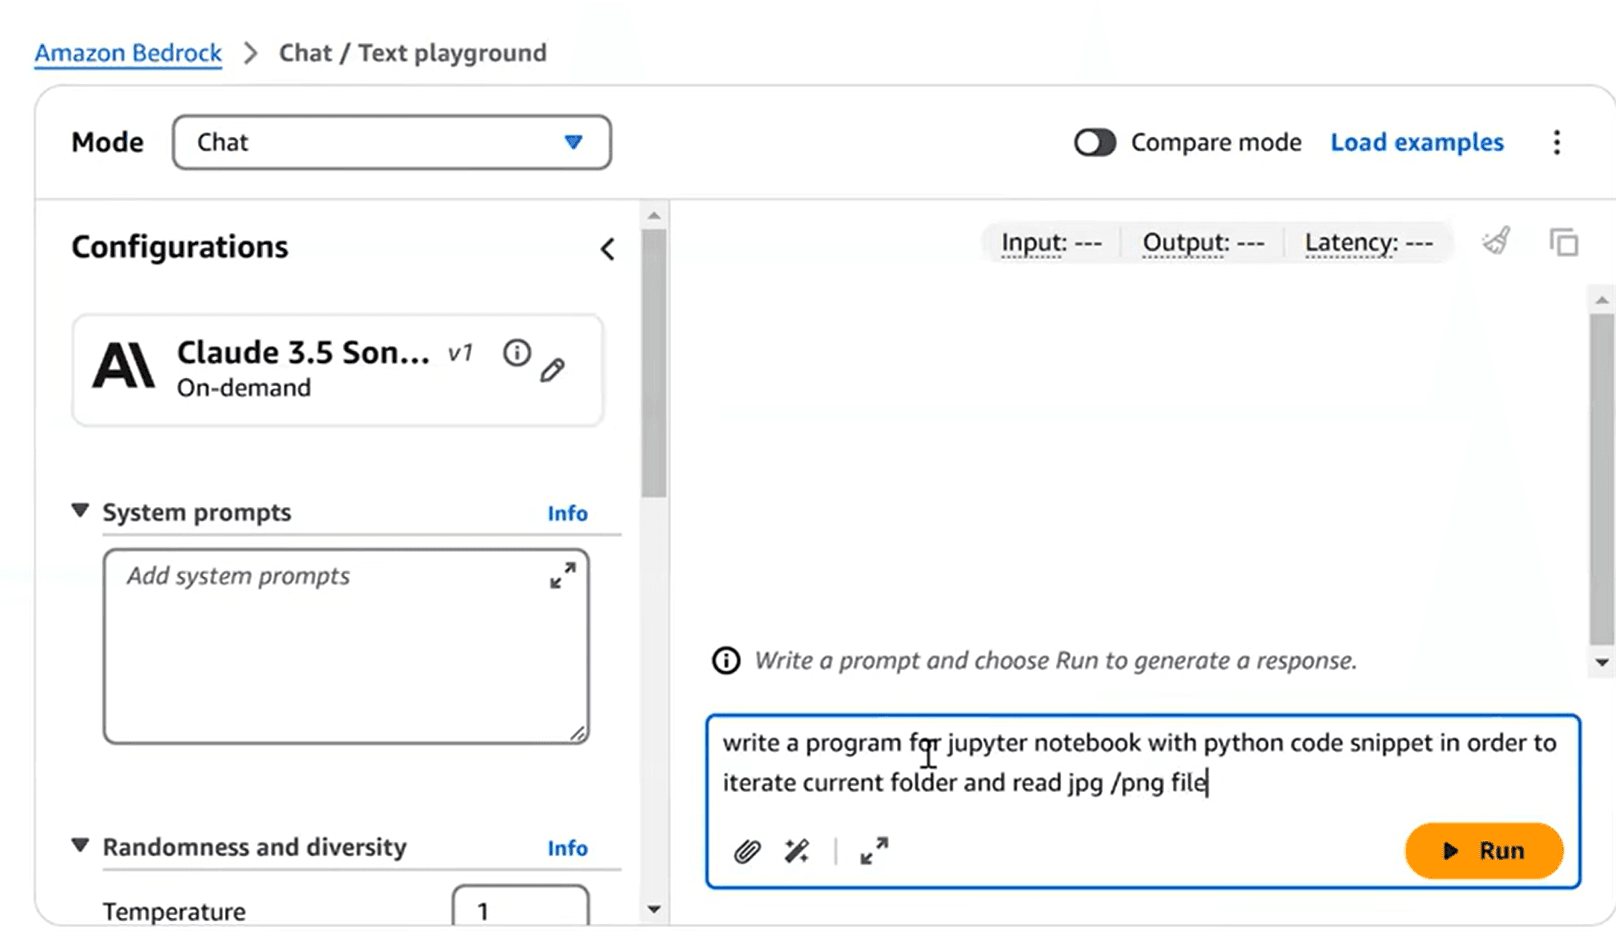Open the Mode dropdown set to Chat
The image size is (1616, 936).
pos(392,142)
